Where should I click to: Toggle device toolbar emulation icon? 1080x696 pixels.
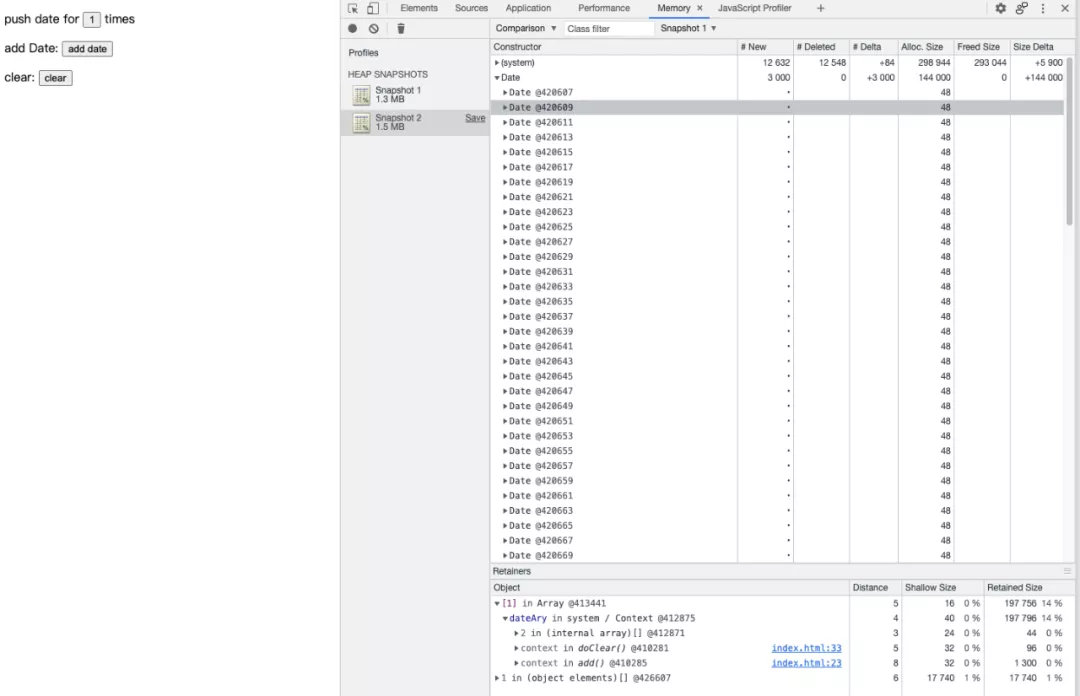373,8
